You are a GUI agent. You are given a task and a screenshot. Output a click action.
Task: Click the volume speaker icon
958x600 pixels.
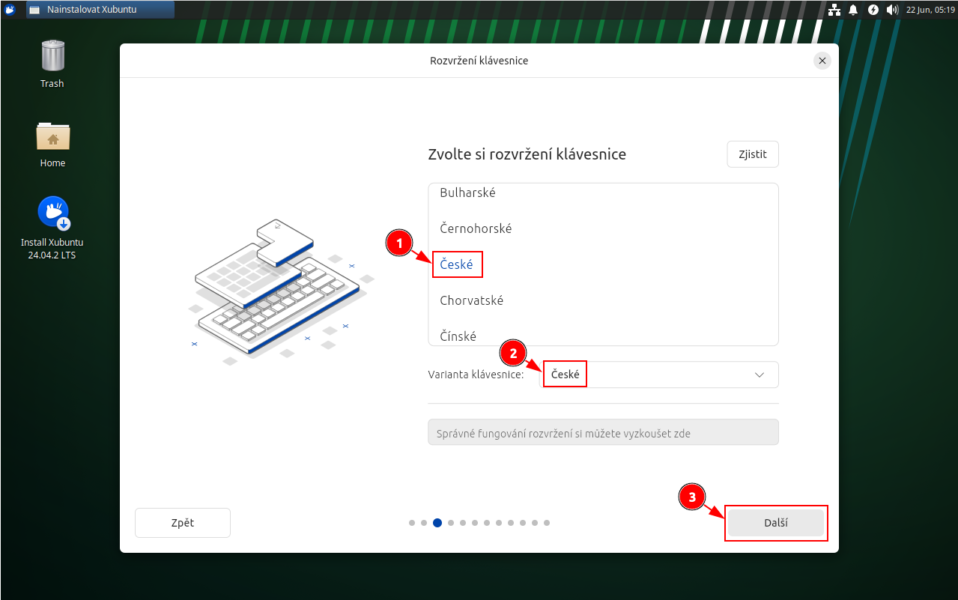pos(891,9)
